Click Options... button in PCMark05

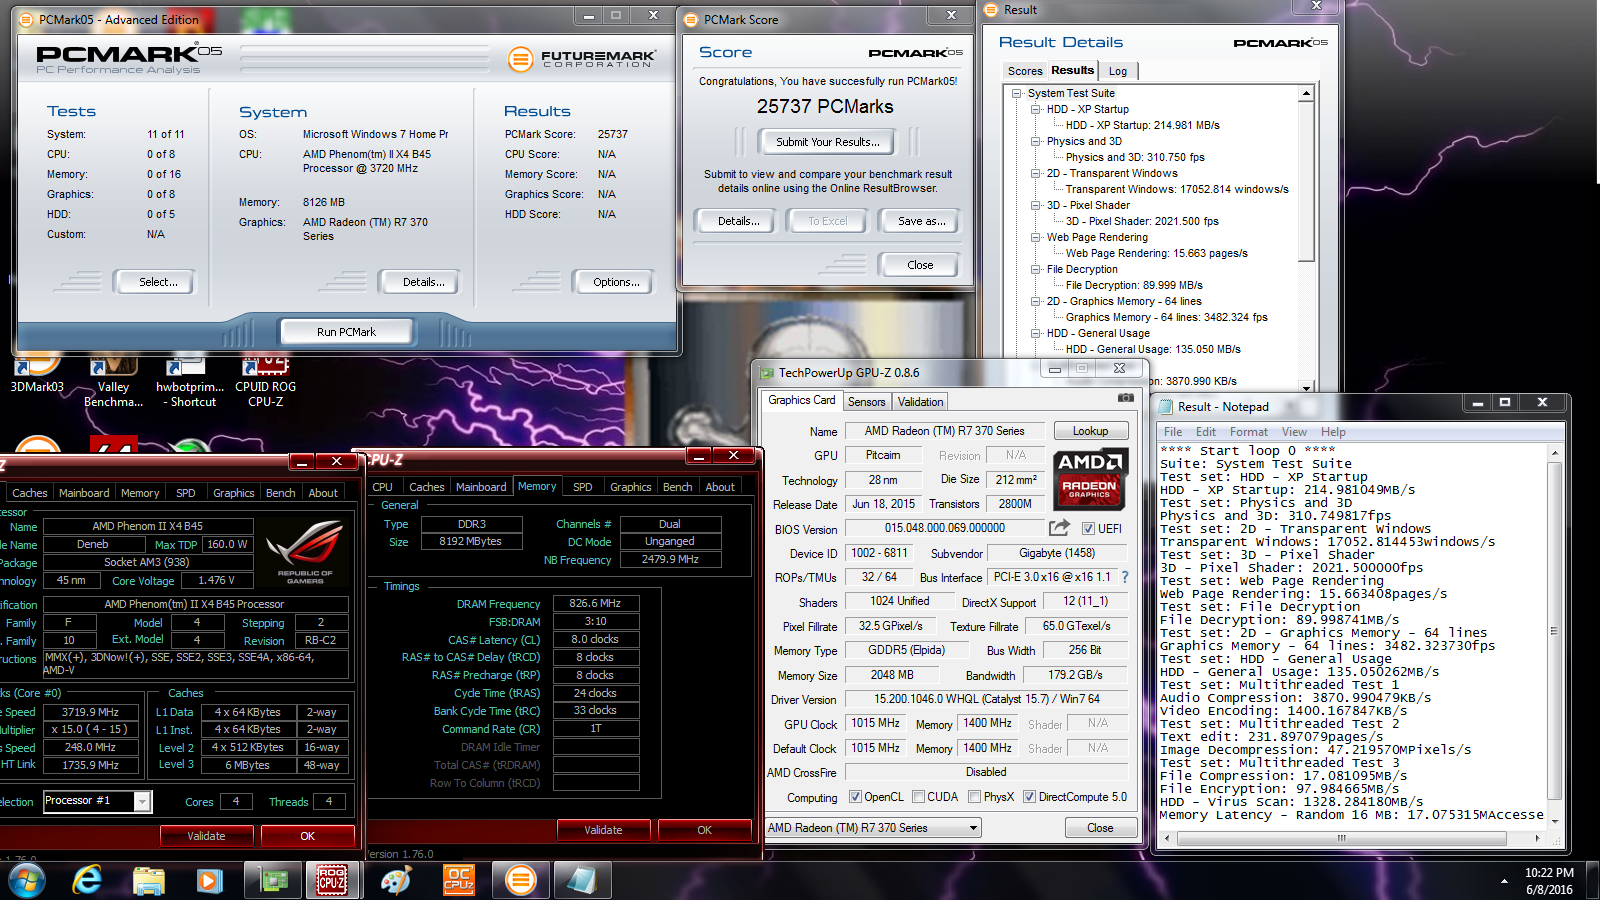tap(616, 282)
